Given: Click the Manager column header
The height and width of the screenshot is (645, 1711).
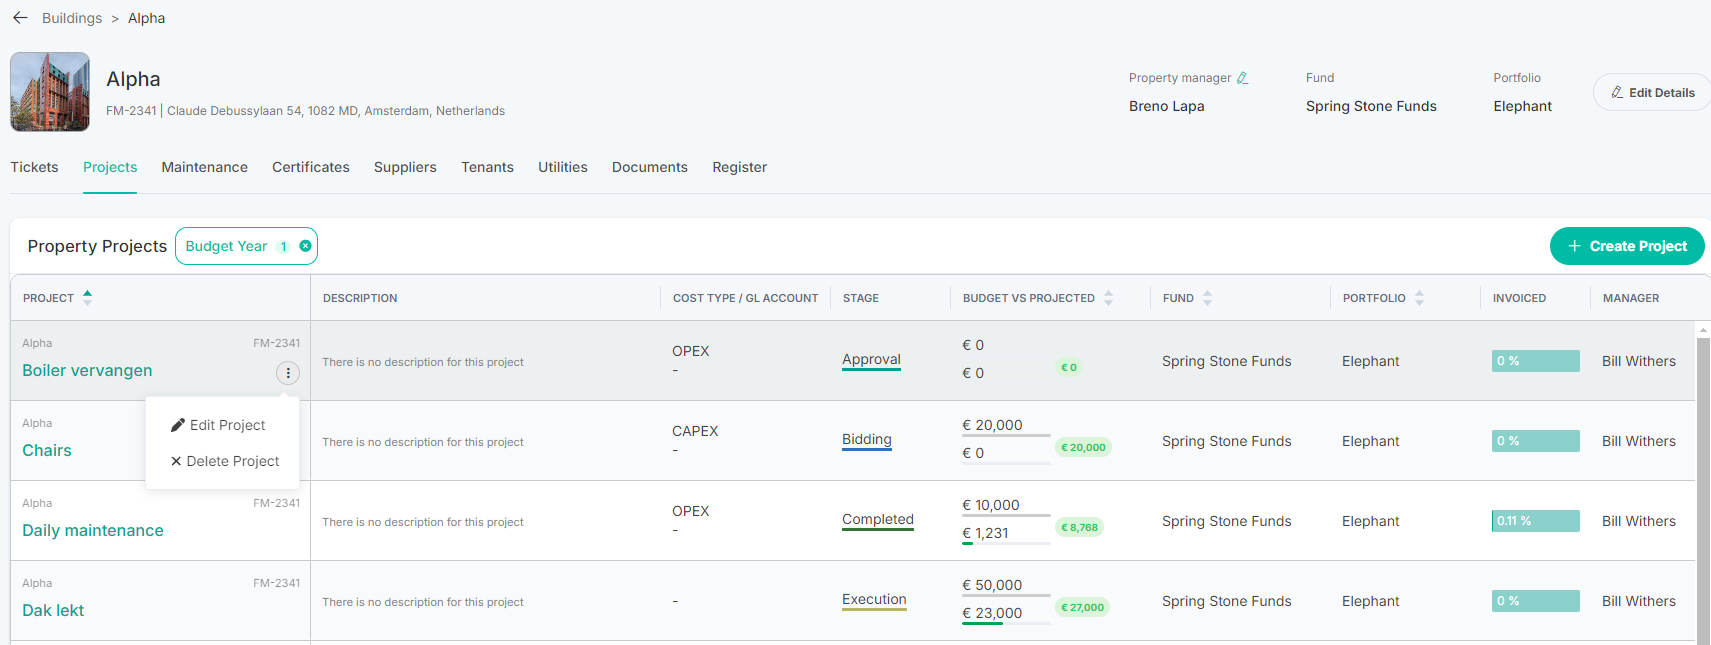Looking at the screenshot, I should pyautogui.click(x=1631, y=298).
